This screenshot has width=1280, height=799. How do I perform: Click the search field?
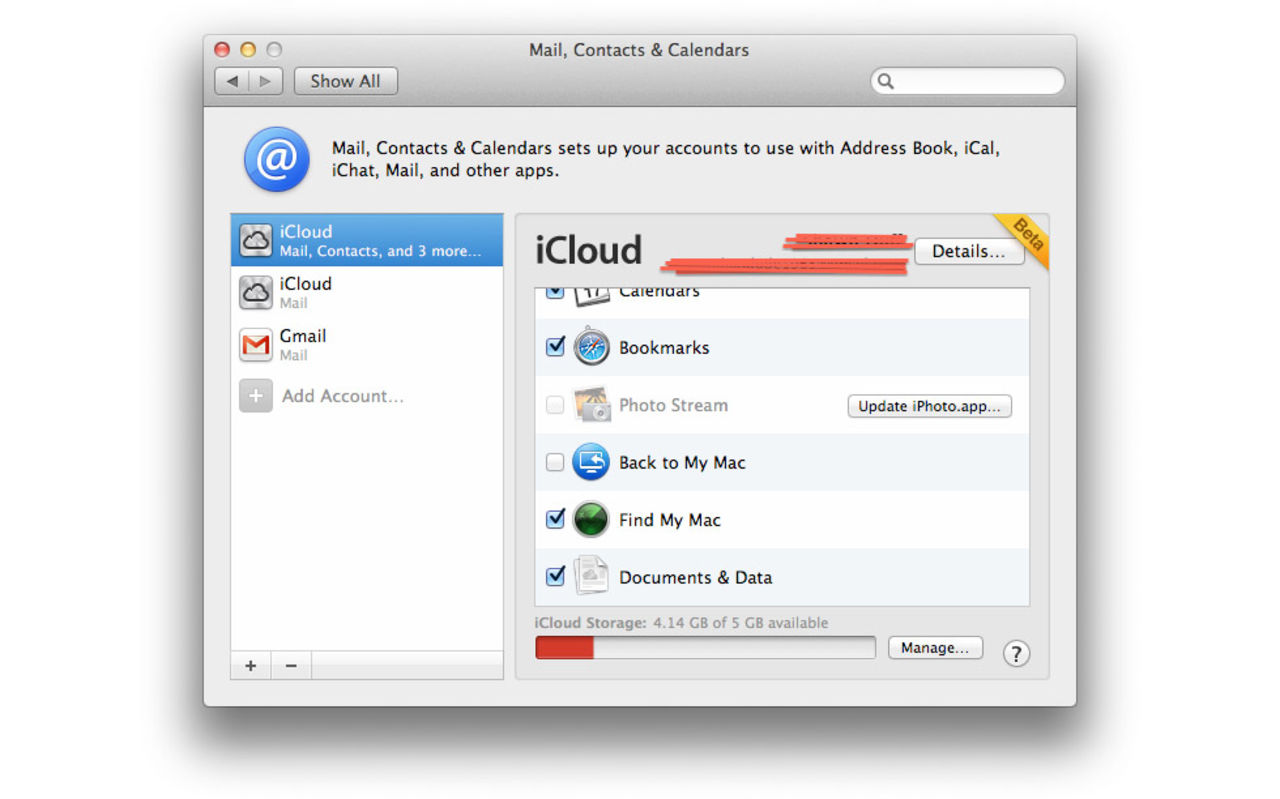[966, 81]
